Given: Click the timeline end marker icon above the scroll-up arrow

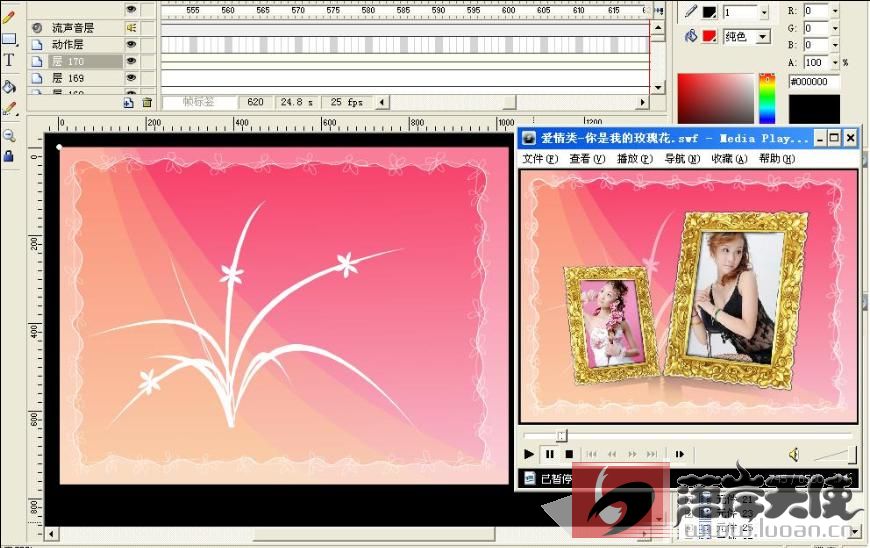Looking at the screenshot, I should (x=659, y=10).
